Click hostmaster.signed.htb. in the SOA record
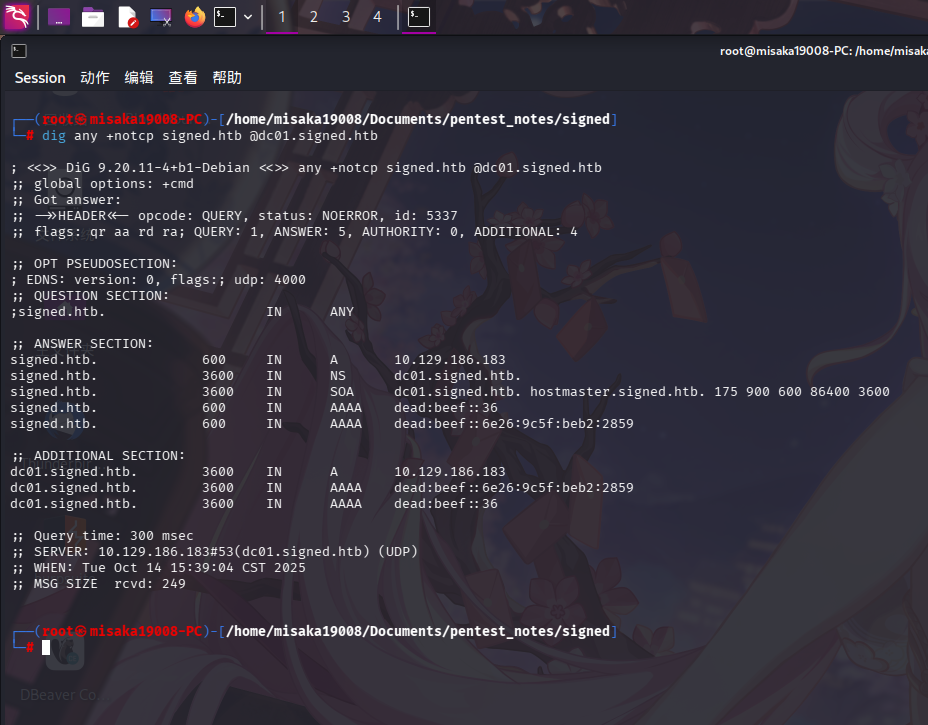The width and height of the screenshot is (928, 725). 617,392
